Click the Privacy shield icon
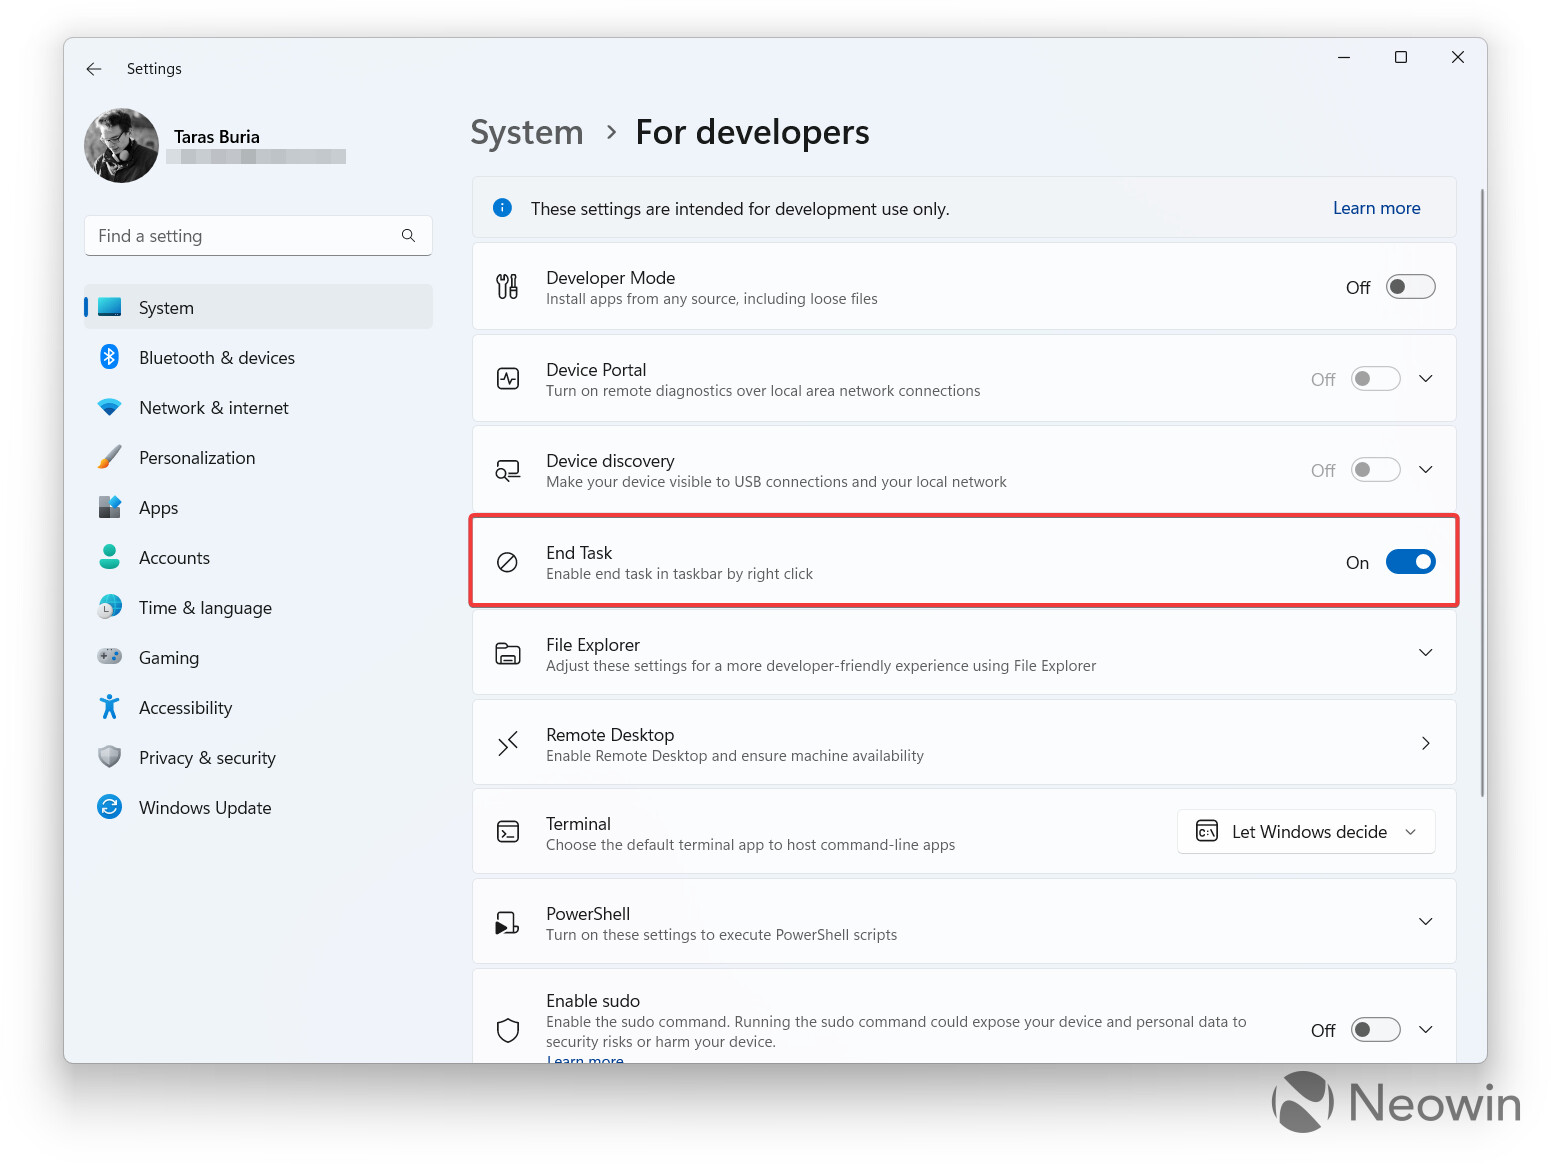This screenshot has width=1551, height=1164. click(110, 757)
